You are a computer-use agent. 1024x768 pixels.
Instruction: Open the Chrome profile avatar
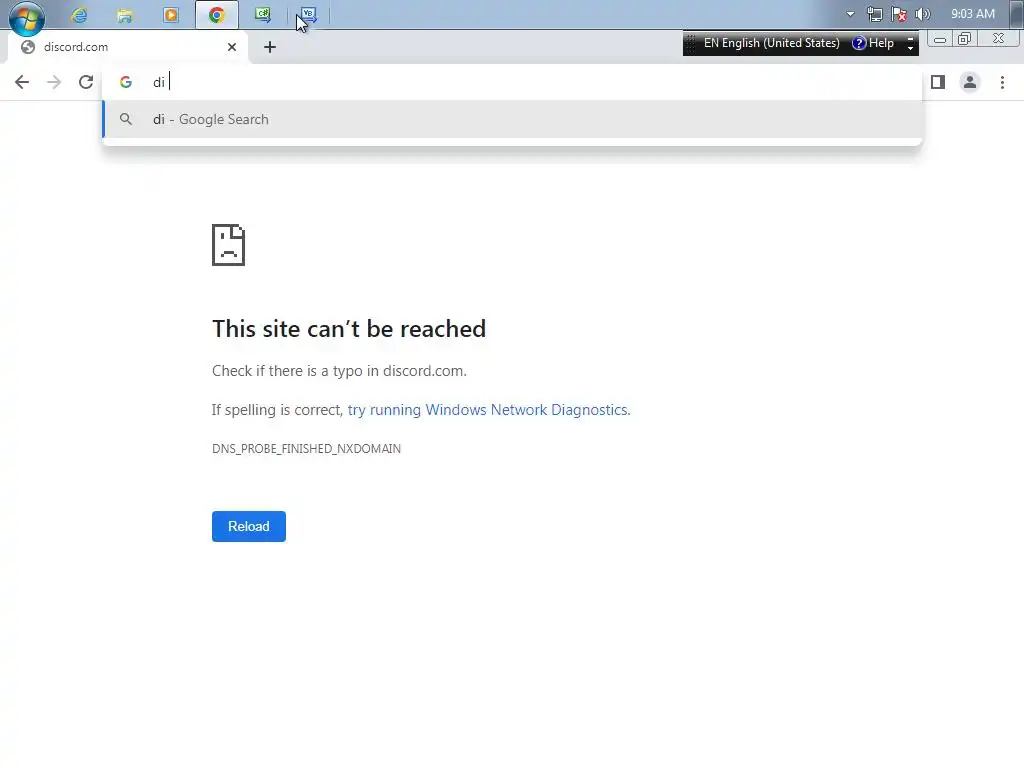[x=970, y=82]
